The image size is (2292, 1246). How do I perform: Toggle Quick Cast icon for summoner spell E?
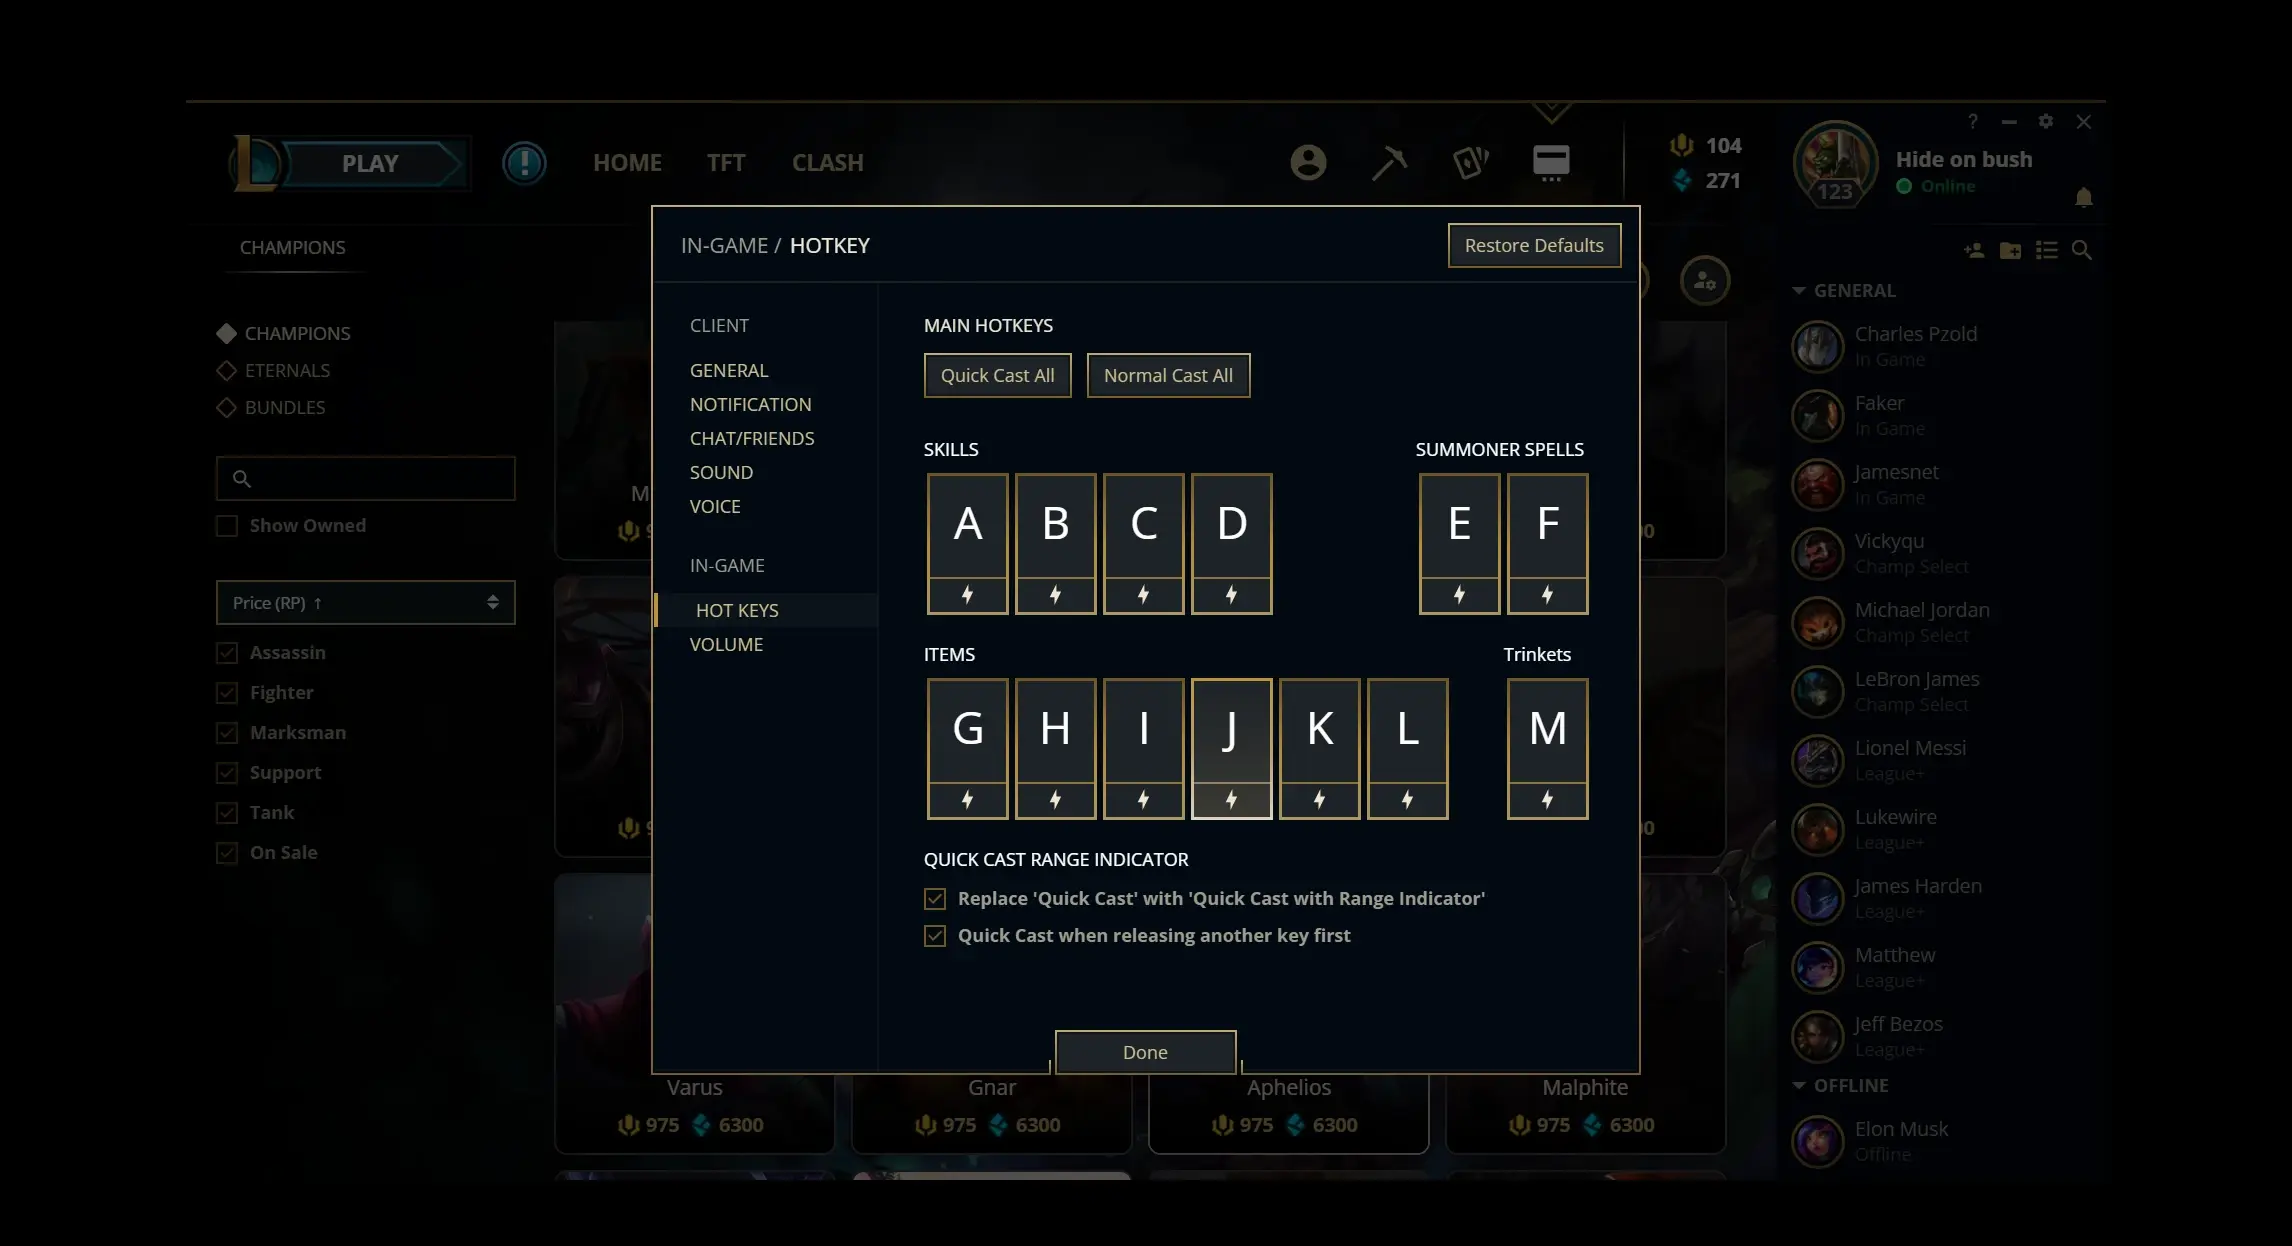tap(1459, 595)
